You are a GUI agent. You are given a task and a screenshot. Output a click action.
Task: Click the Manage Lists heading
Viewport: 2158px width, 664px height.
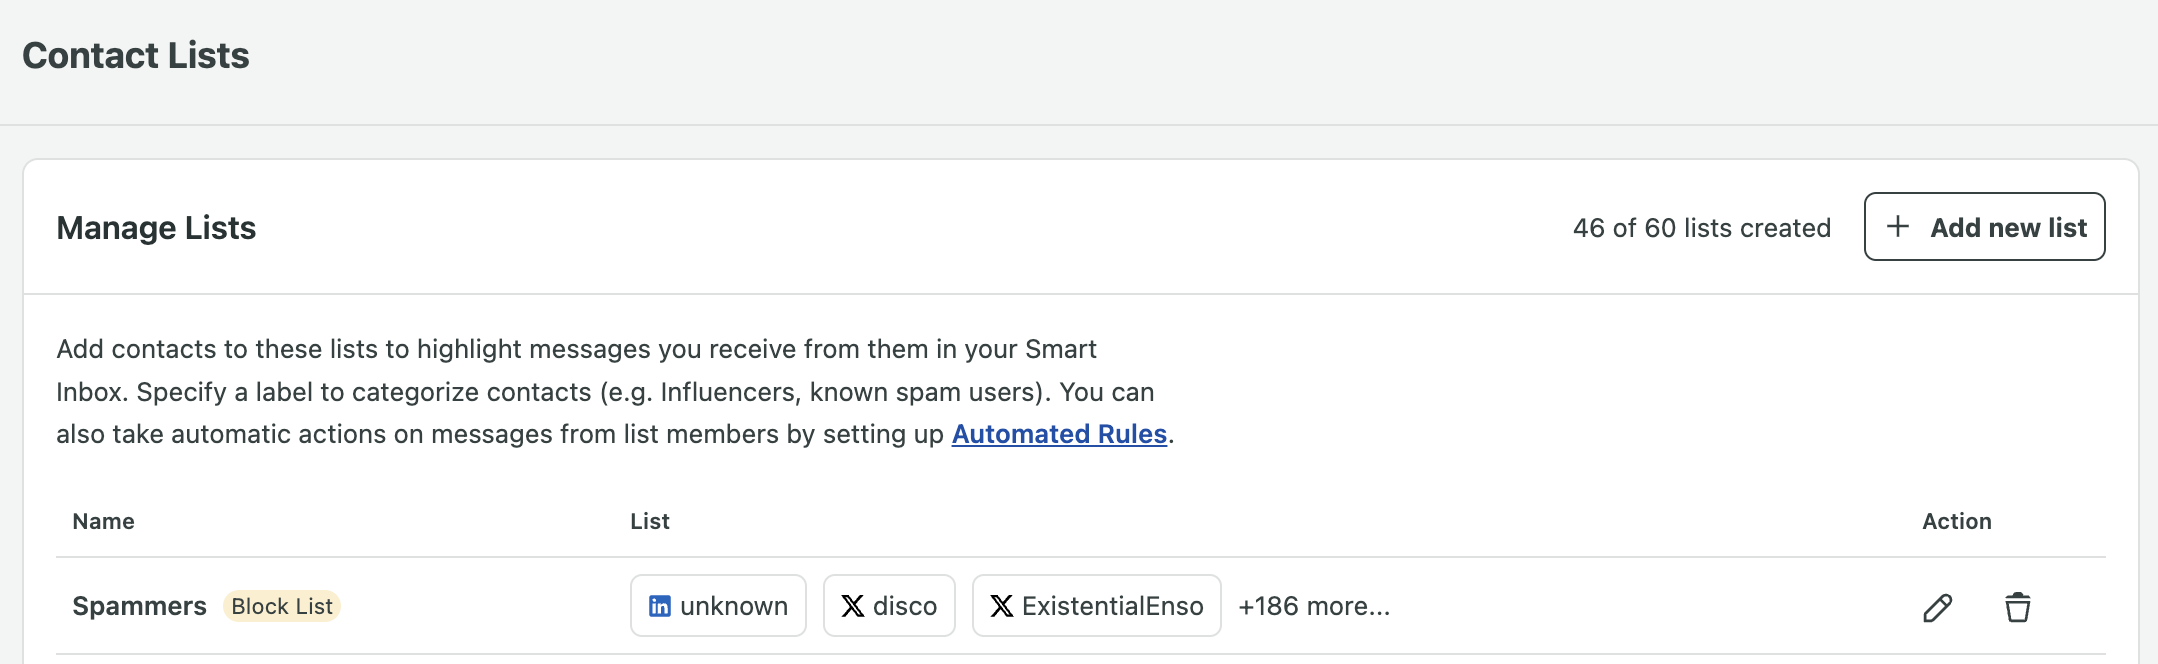coord(156,228)
